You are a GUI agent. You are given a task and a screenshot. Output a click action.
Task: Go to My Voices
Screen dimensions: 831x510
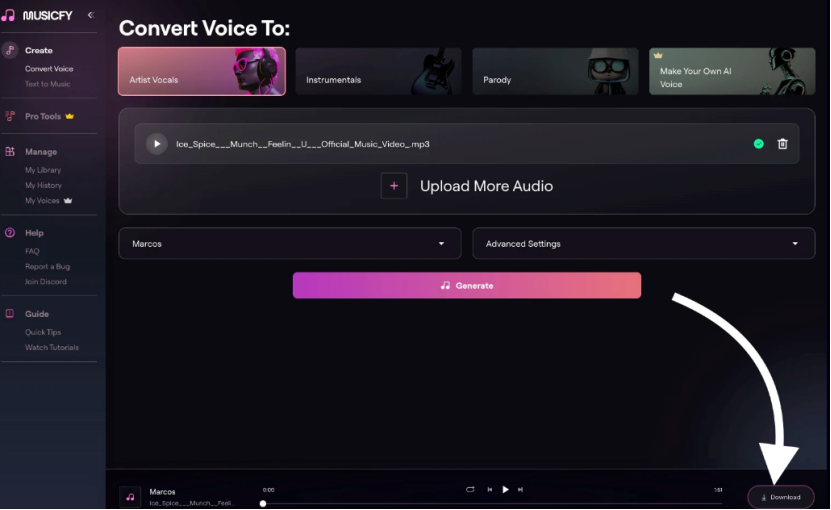pos(42,200)
